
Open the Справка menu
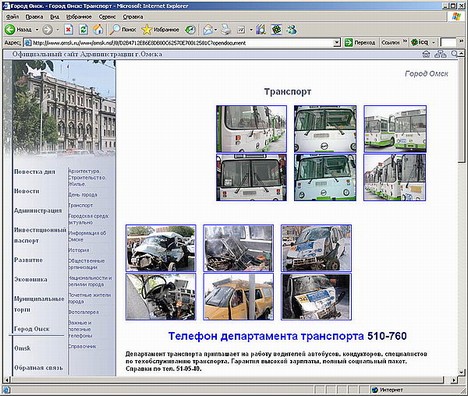(133, 17)
